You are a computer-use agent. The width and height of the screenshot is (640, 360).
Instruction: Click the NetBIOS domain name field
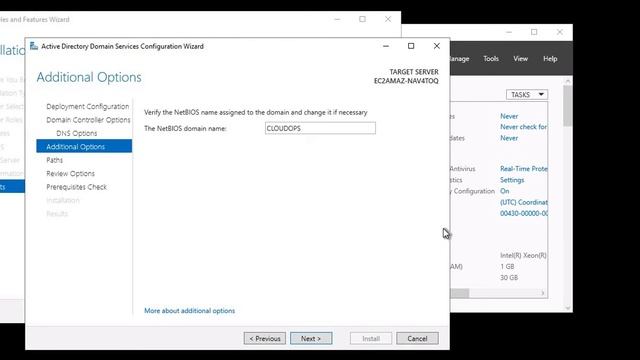tap(320, 128)
